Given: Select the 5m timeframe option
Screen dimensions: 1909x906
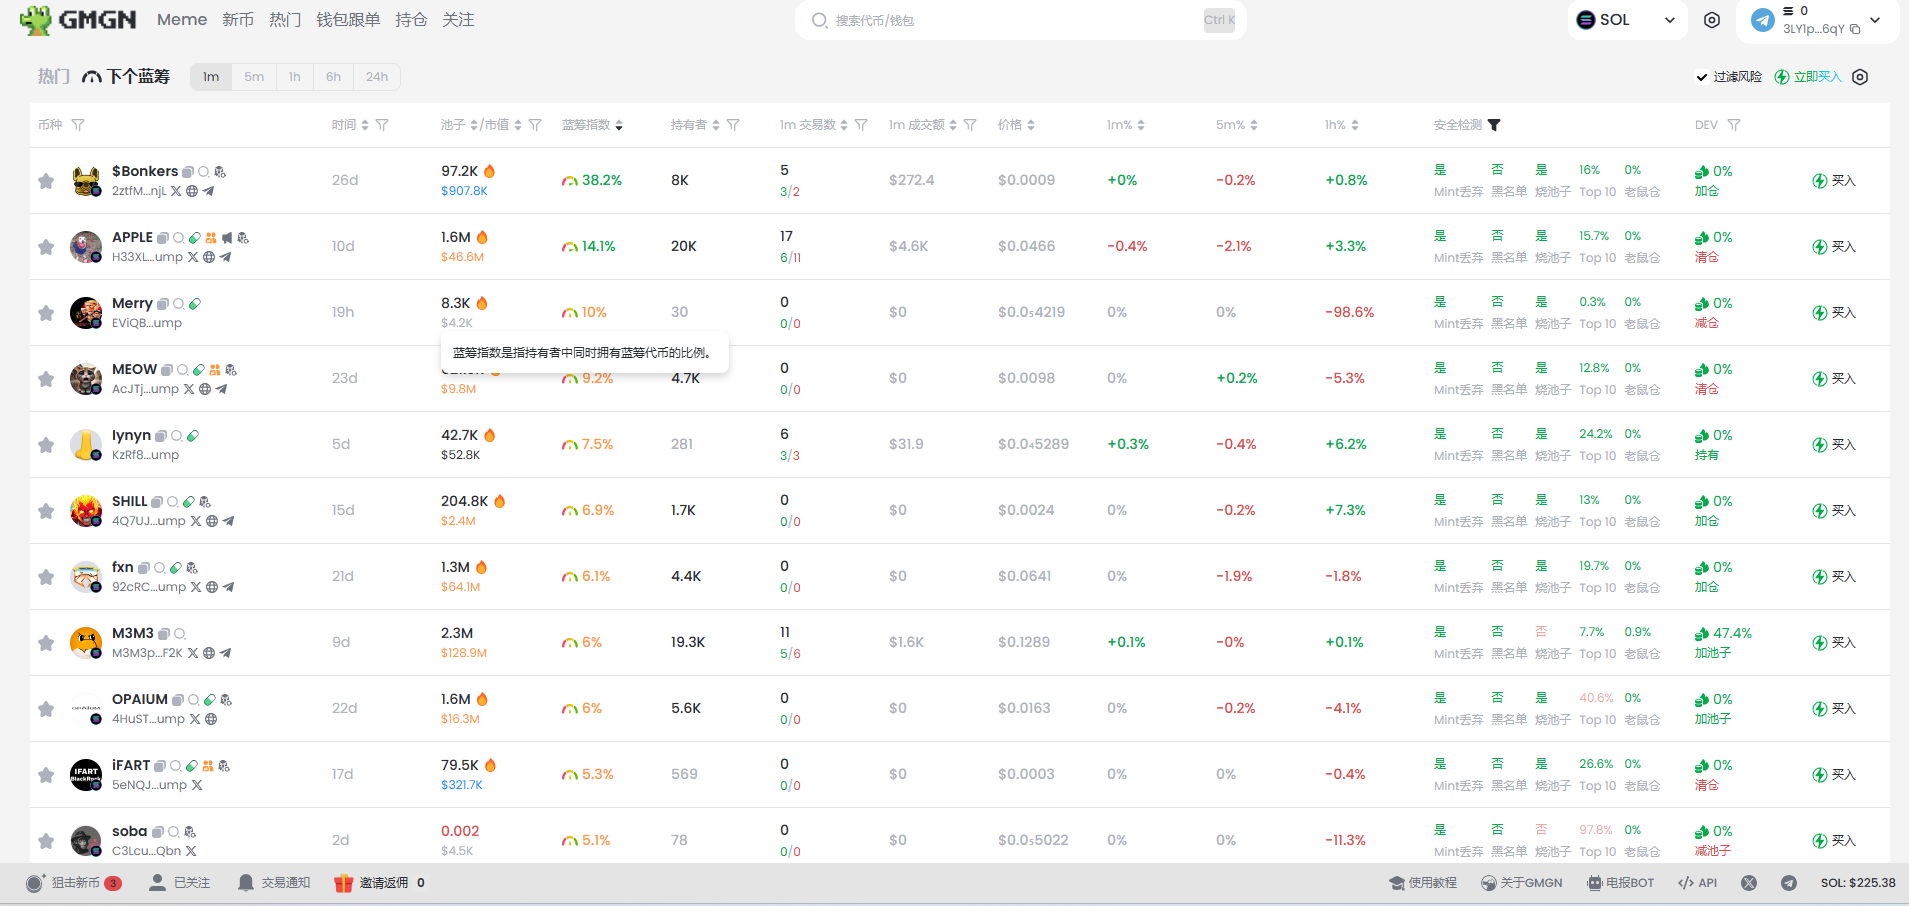Looking at the screenshot, I should [x=254, y=77].
